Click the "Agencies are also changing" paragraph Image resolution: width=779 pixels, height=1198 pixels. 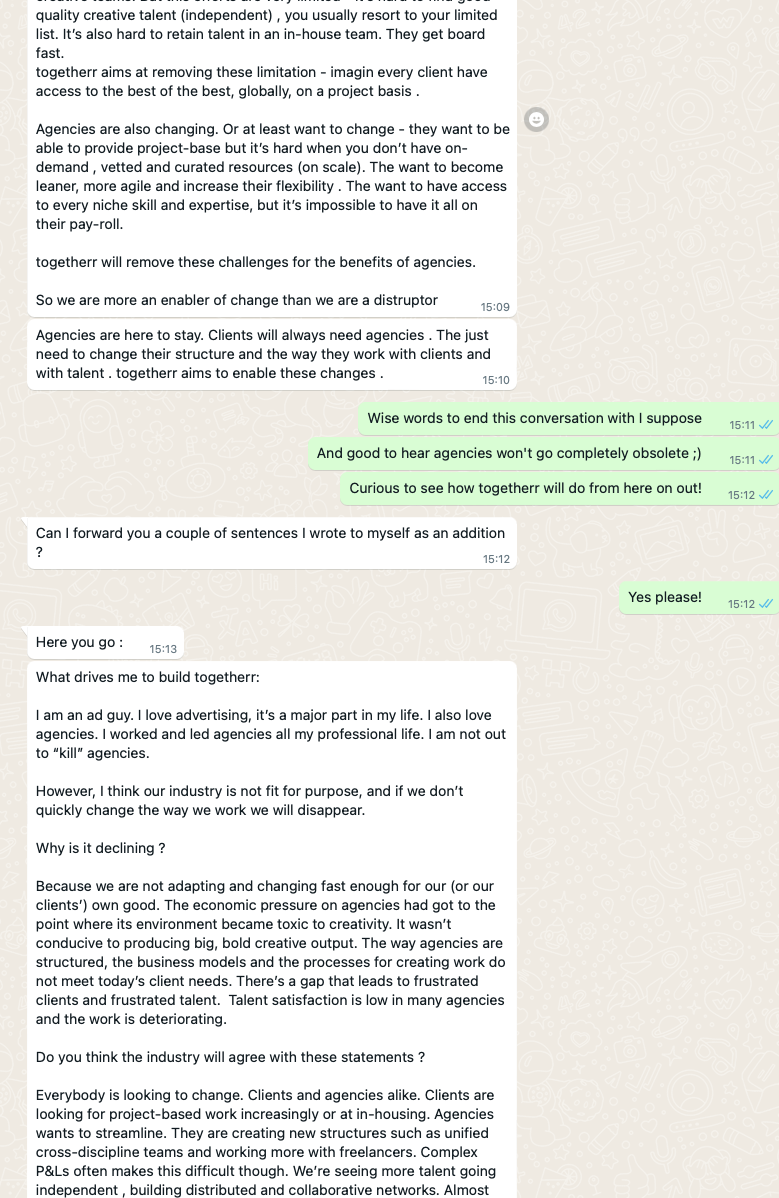point(272,177)
